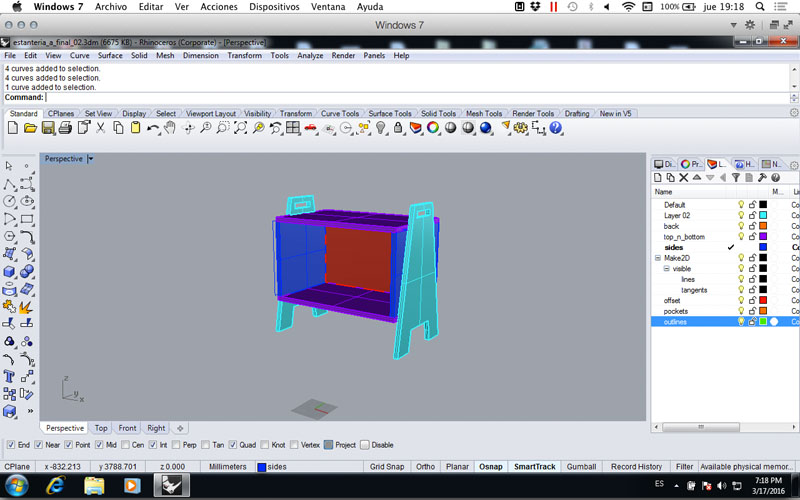The width and height of the screenshot is (800, 500).
Task: Open the Transform menu
Action: (244, 56)
